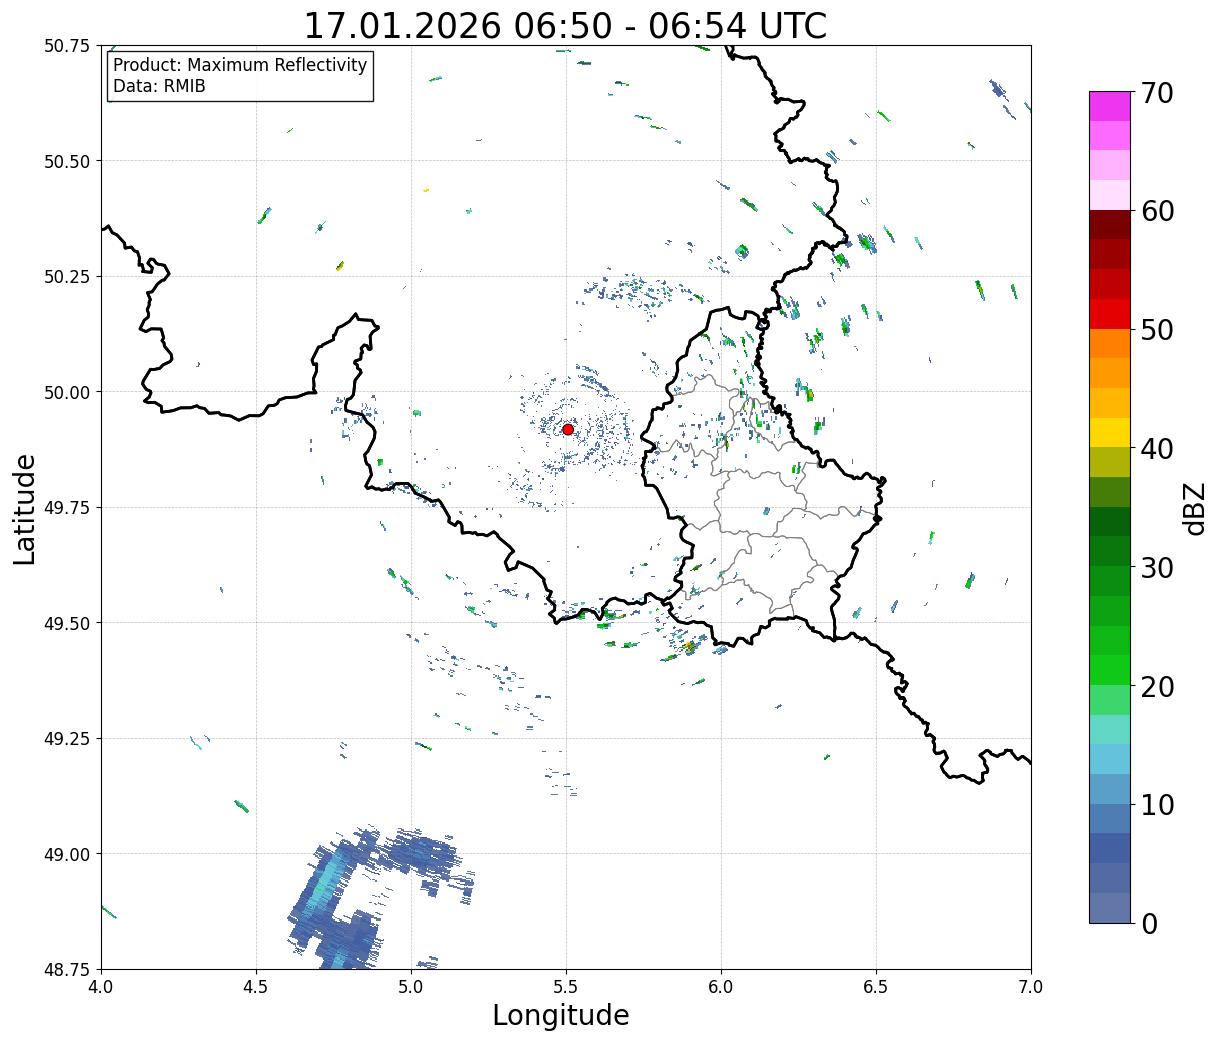Image resolution: width=1219 pixels, height=1040 pixels.
Task: Click the y-axis tick label 50.25
Action: [x=67, y=277]
